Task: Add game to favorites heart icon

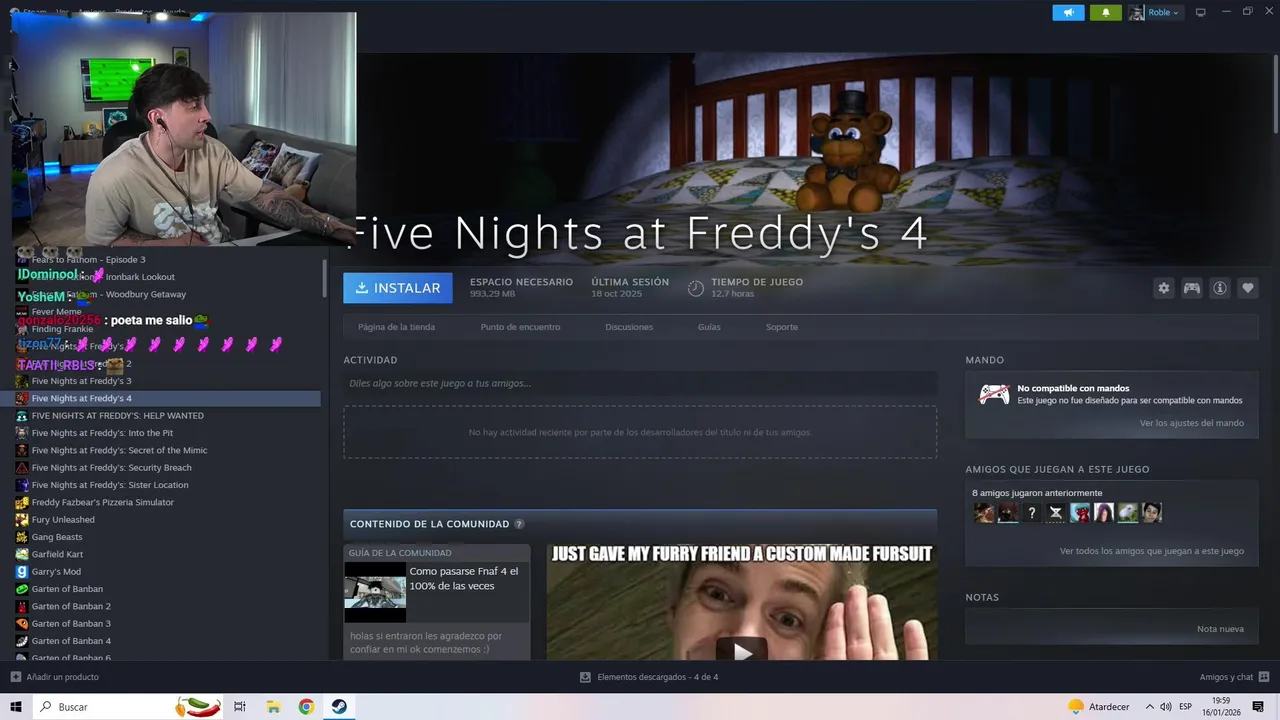Action: (1248, 288)
